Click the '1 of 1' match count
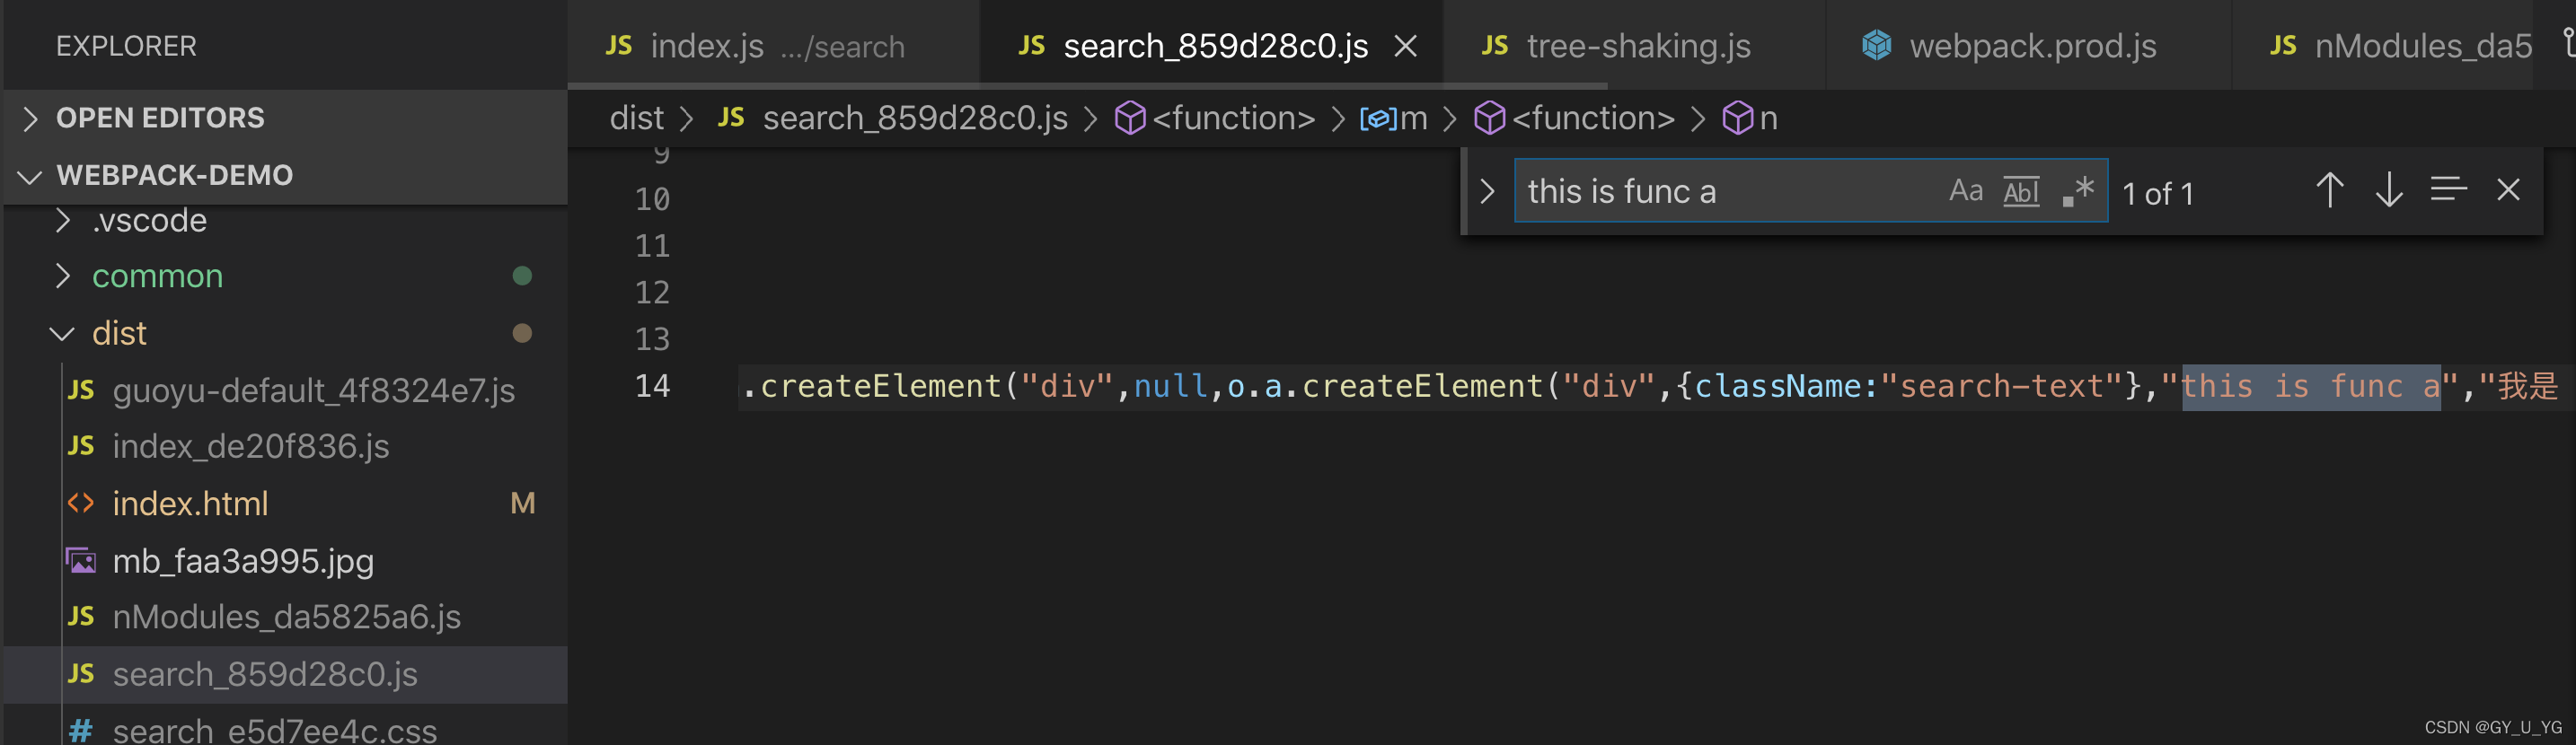The image size is (2576, 745). pos(2158,193)
